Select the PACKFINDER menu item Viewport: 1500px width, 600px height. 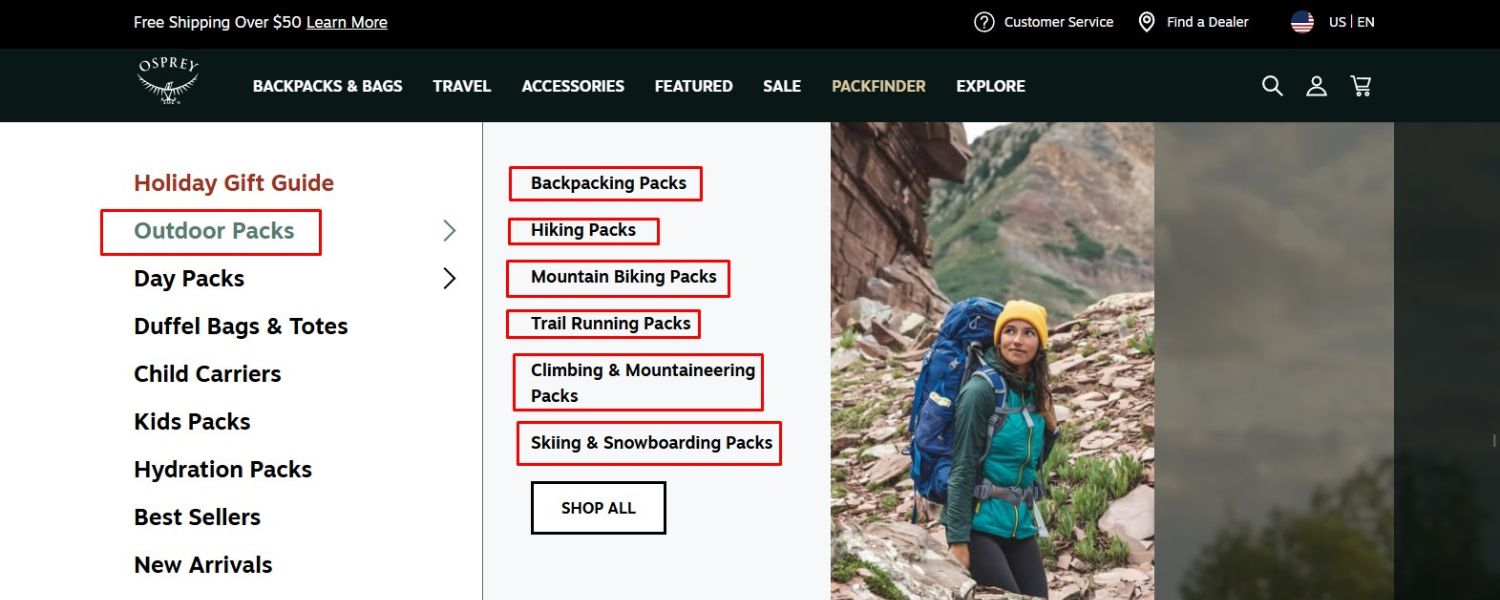pyautogui.click(x=878, y=86)
